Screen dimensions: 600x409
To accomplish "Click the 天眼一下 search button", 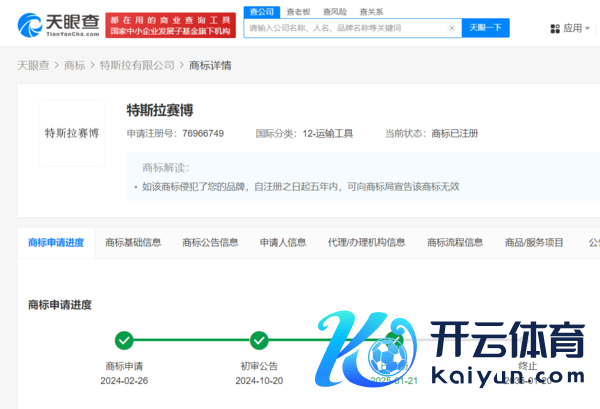I will [x=485, y=28].
